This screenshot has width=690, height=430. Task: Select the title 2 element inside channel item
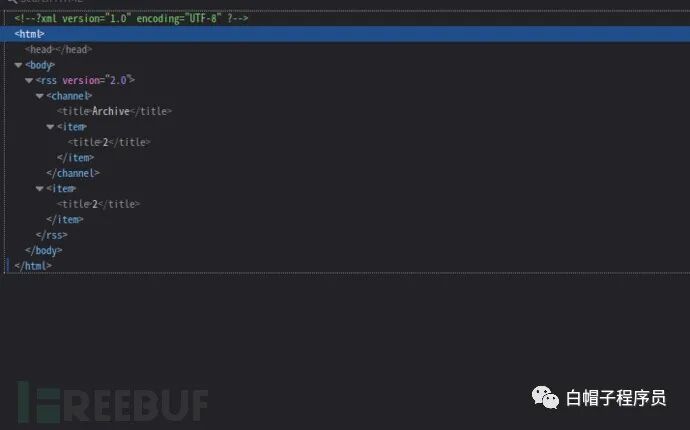coord(109,142)
